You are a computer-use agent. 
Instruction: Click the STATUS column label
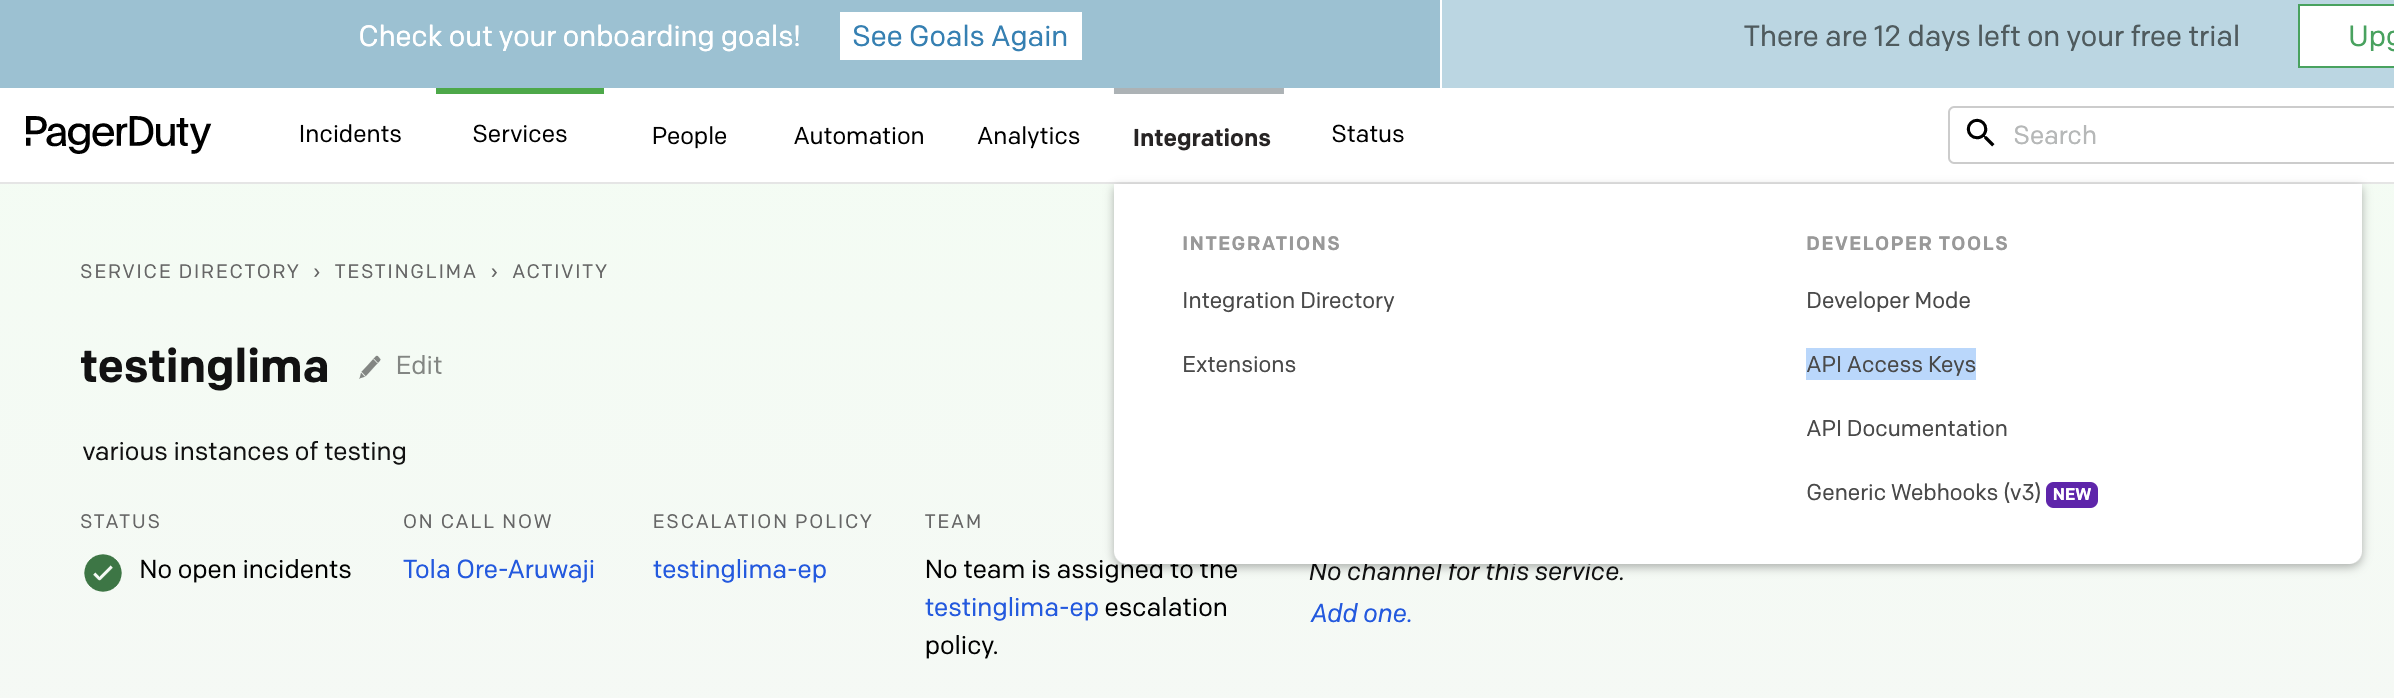(120, 521)
